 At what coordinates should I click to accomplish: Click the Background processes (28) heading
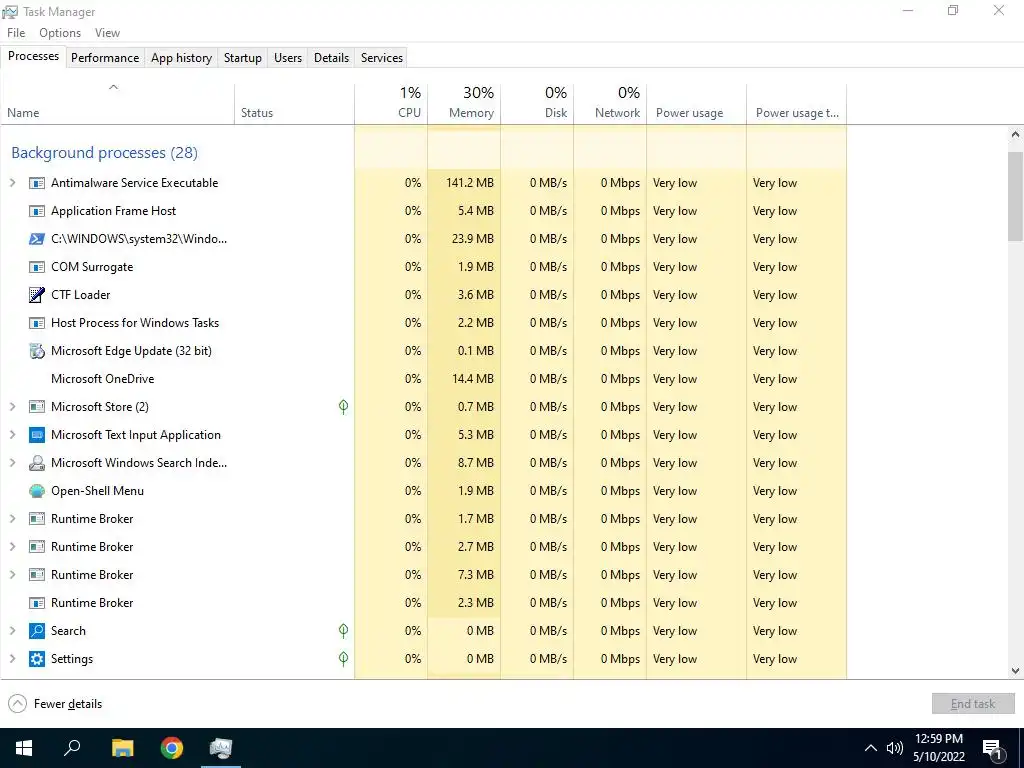tap(104, 153)
